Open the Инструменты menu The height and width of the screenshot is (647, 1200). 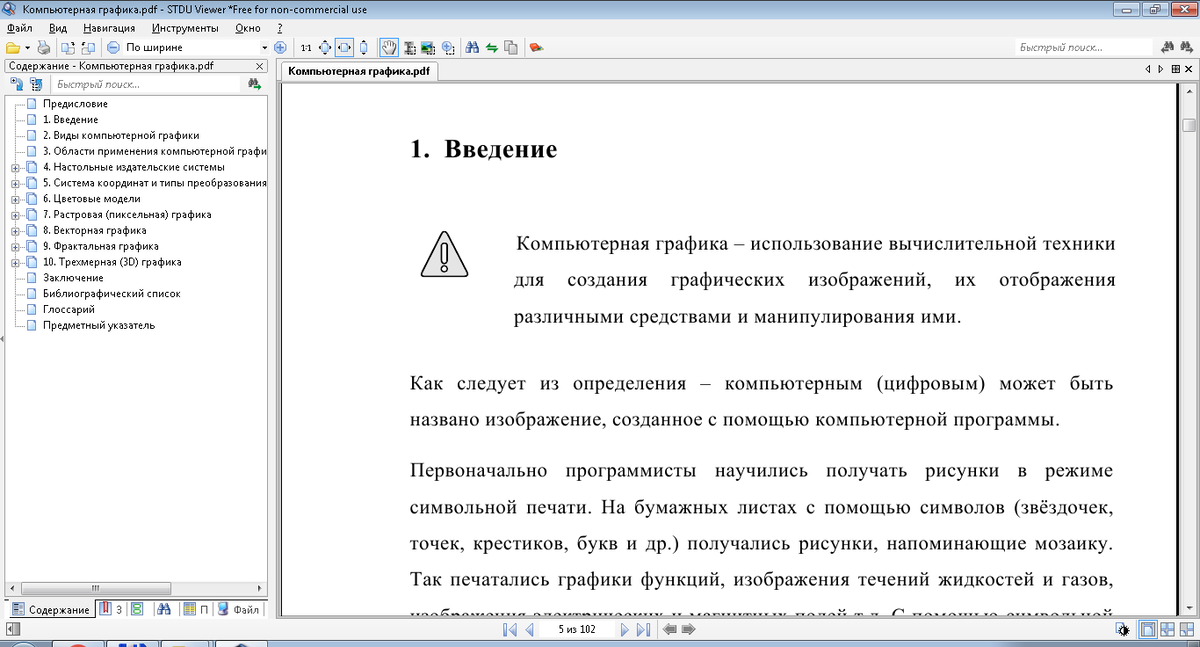pos(186,29)
